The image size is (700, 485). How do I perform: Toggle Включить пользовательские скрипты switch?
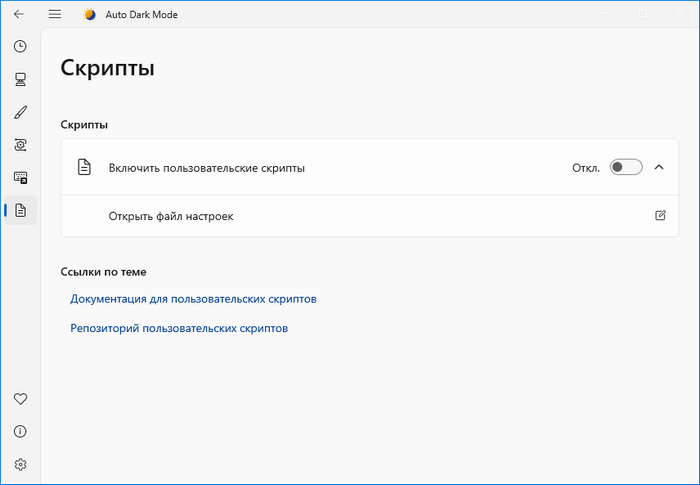(626, 167)
